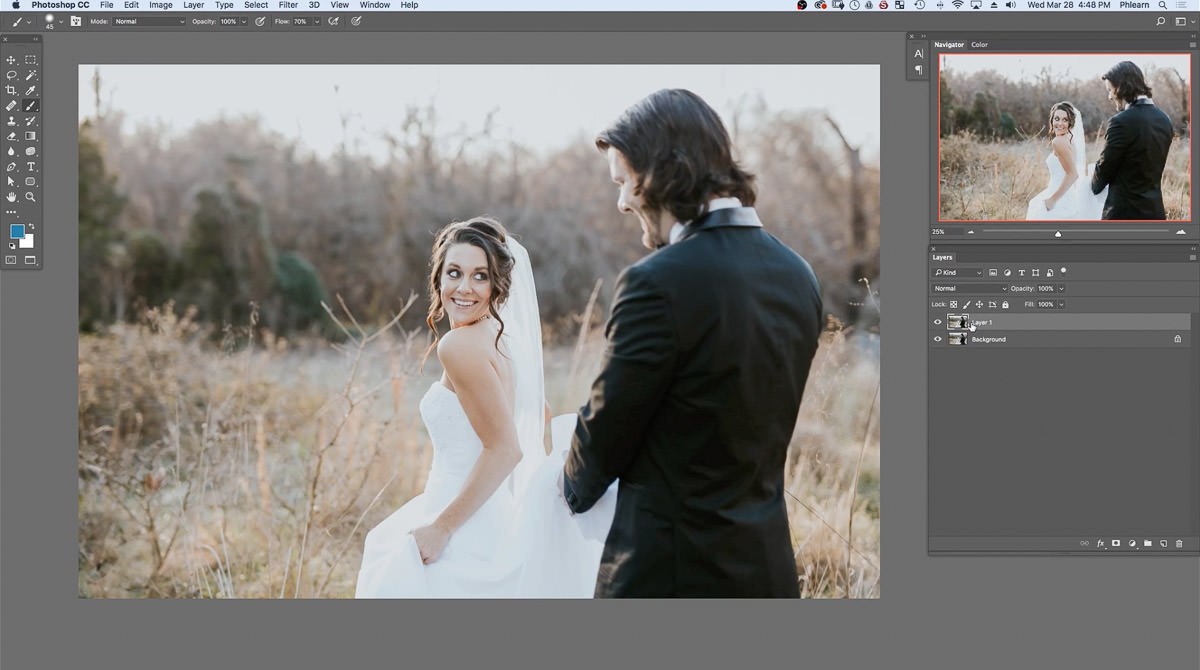Toggle lock all on the layer
Screen dimensions: 1200x670
pyautogui.click(x=1005, y=304)
